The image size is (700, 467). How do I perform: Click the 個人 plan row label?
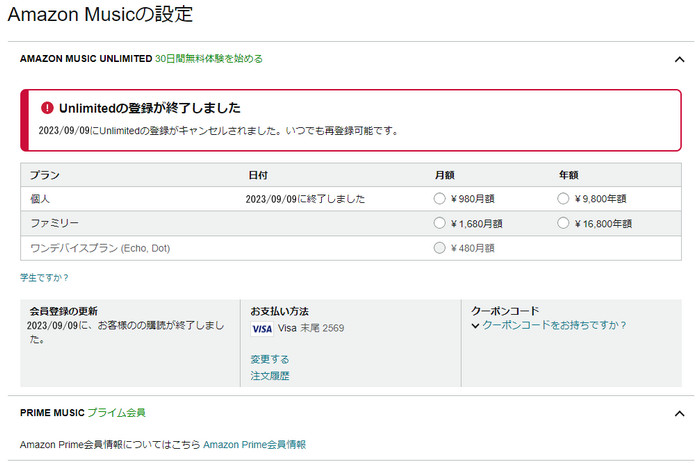click(40, 199)
